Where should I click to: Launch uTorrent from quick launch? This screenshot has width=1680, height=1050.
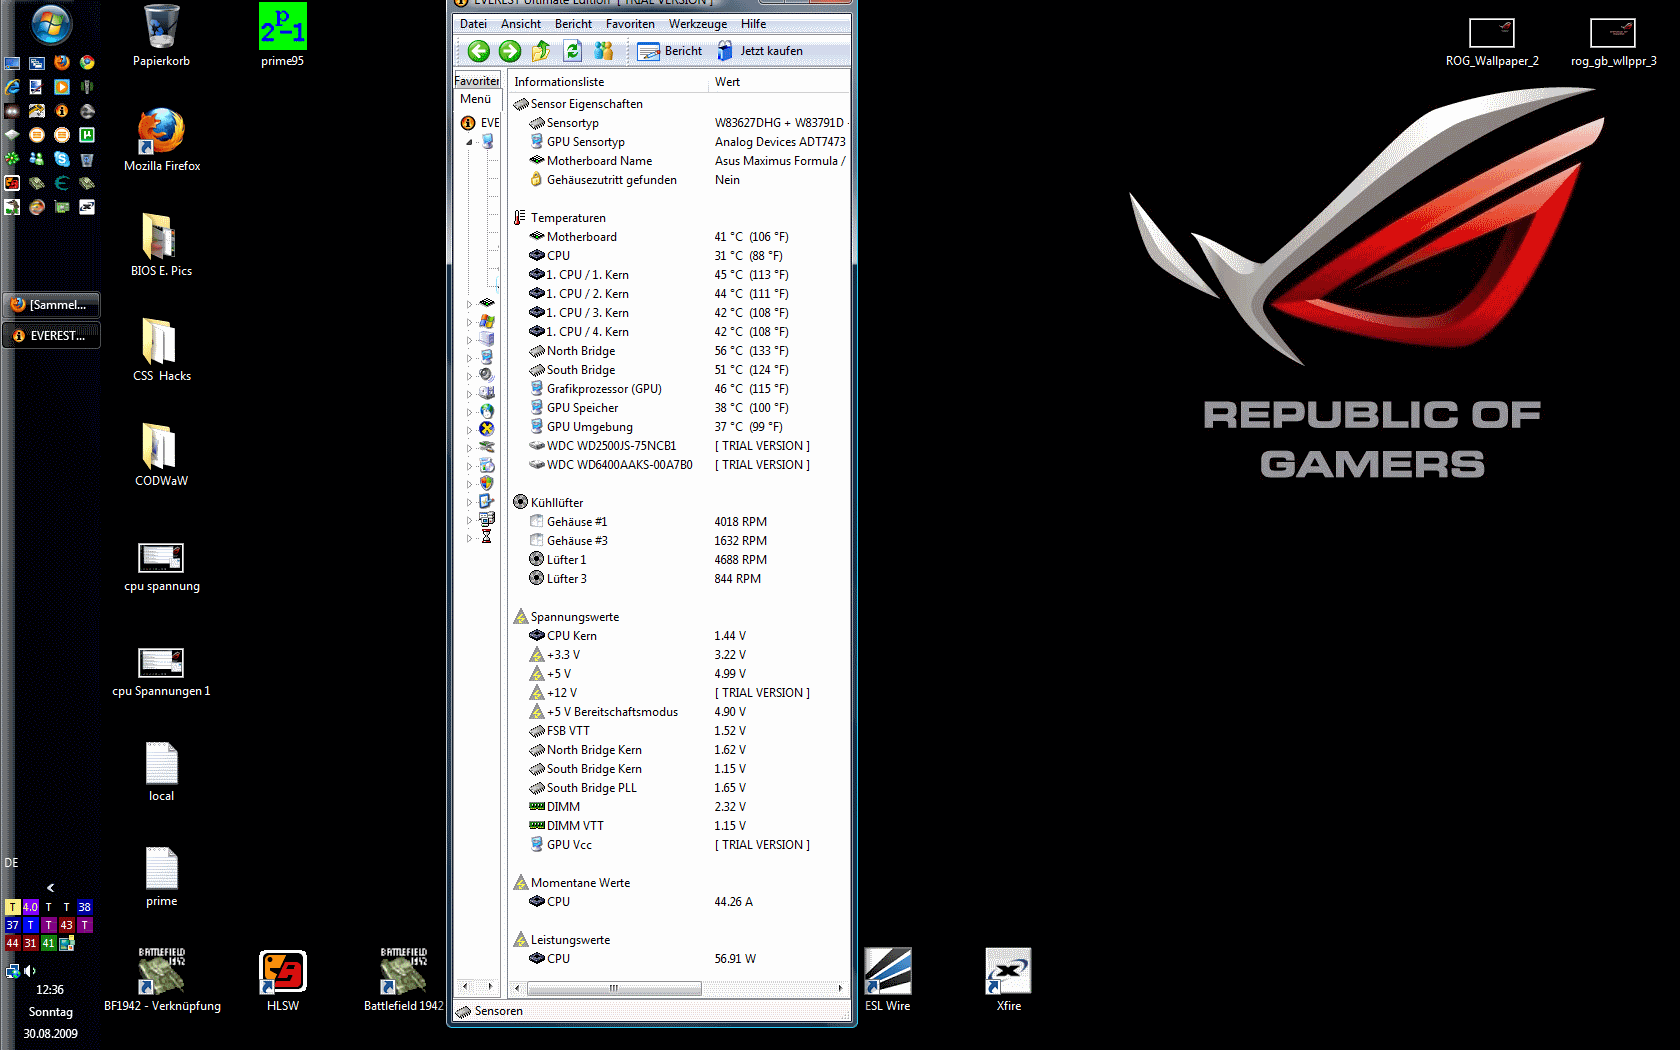coord(87,135)
